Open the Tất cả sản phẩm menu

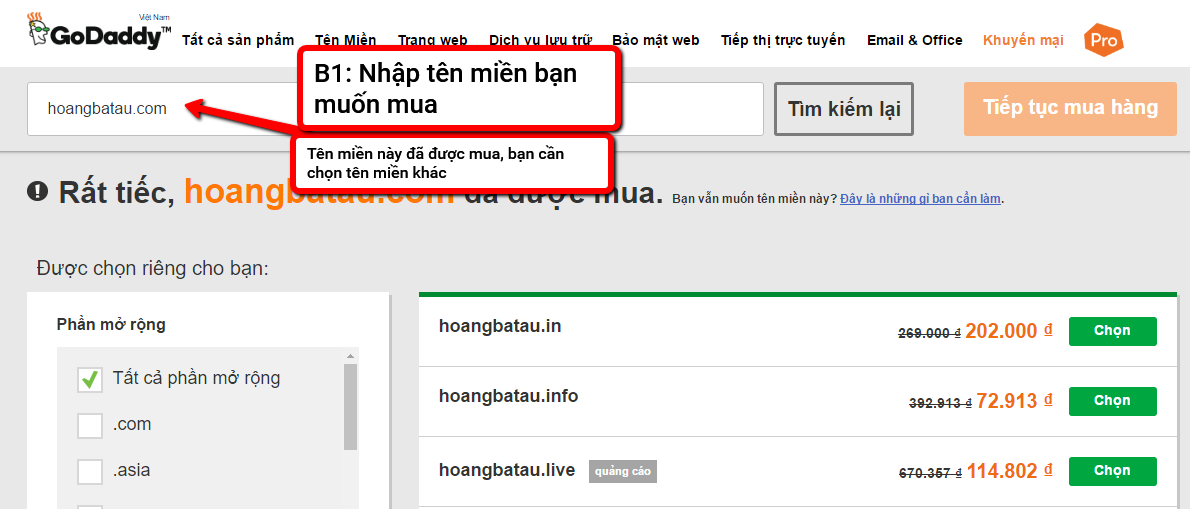238,41
